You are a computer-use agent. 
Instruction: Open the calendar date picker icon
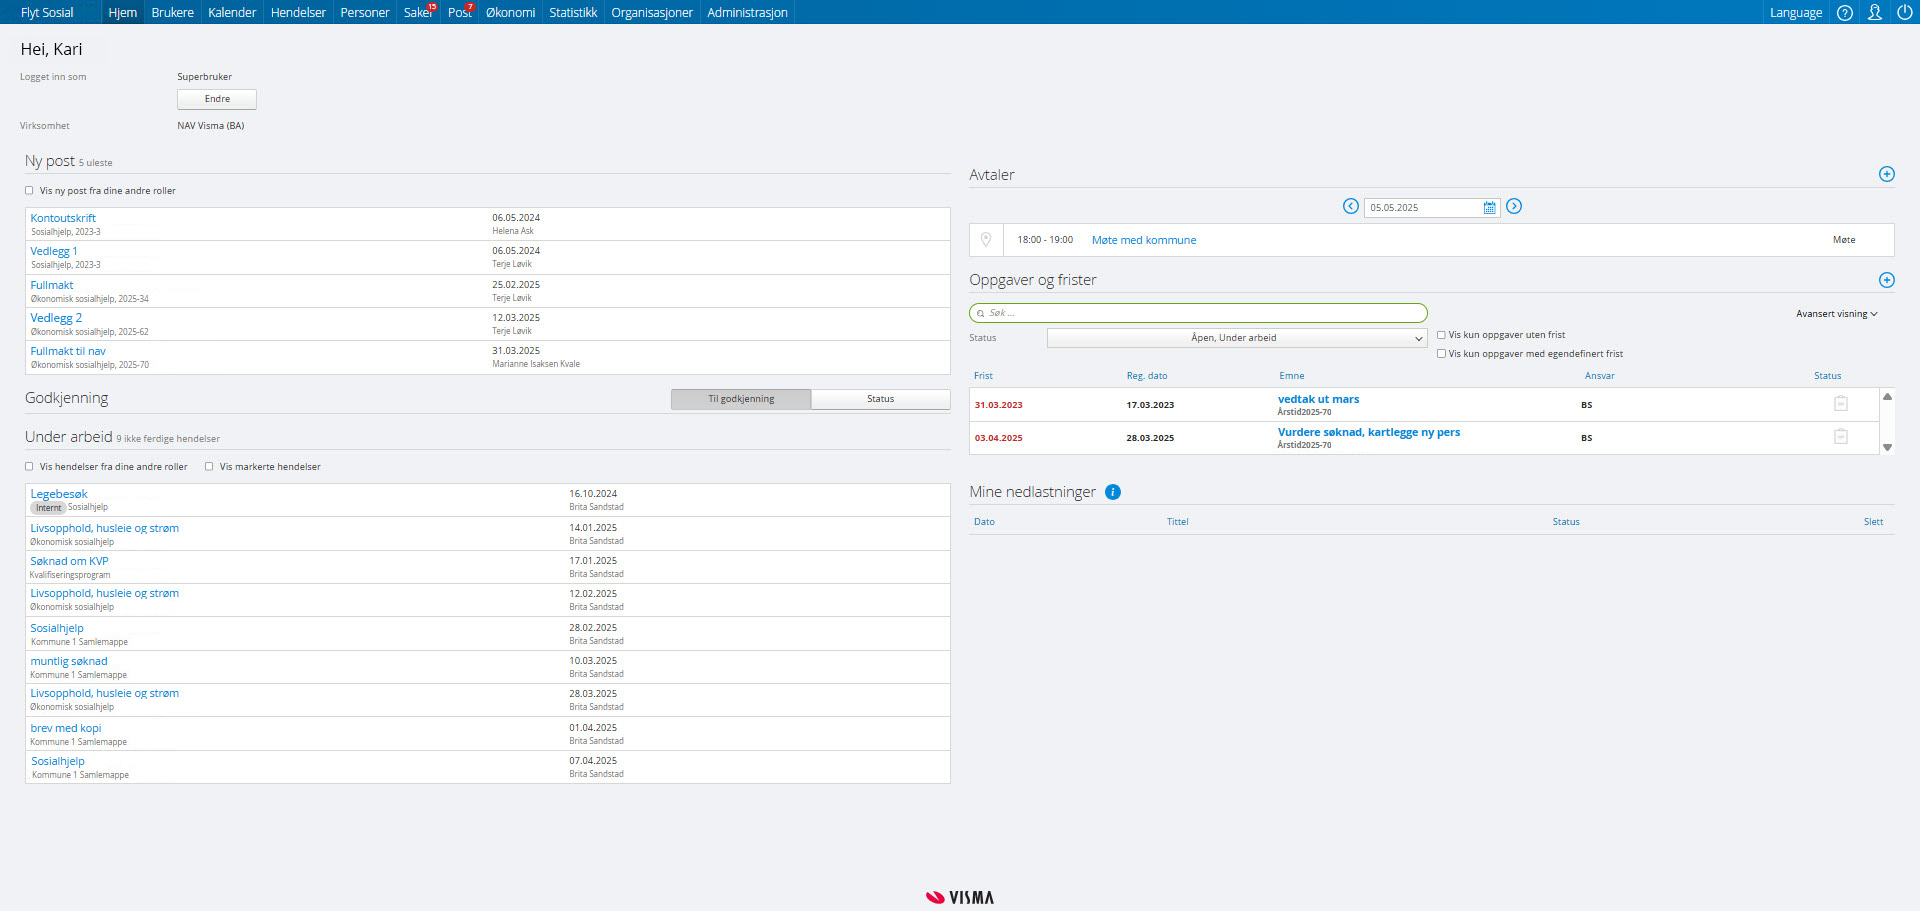pos(1489,208)
